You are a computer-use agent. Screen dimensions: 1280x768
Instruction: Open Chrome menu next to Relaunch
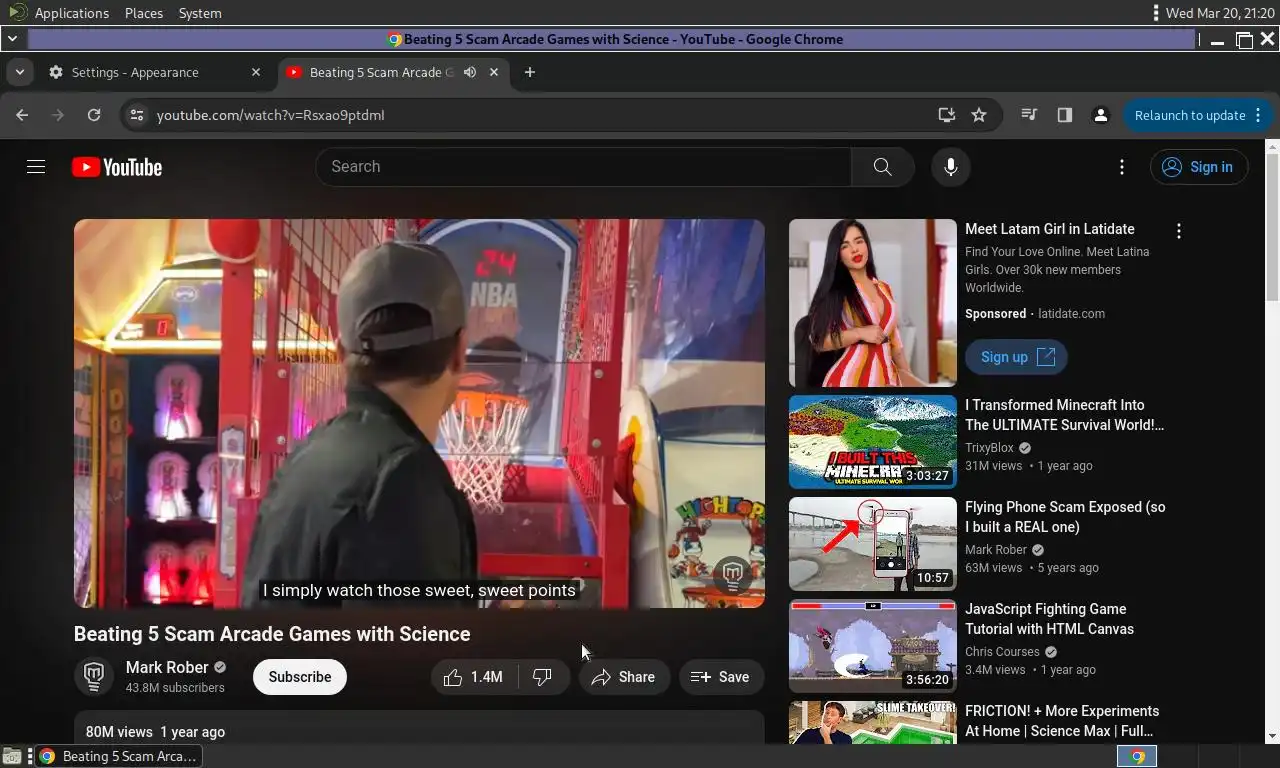[x=1258, y=115]
